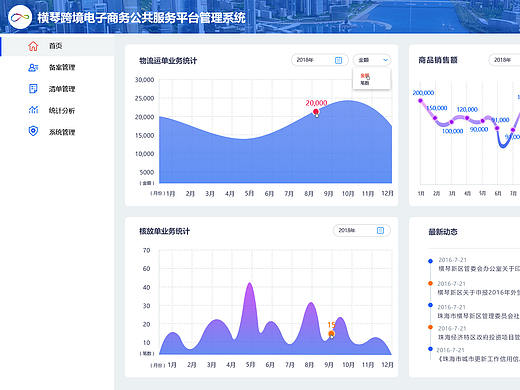Open 系统管理 menu label
Image resolution: width=520 pixels, height=390 pixels.
[62, 132]
